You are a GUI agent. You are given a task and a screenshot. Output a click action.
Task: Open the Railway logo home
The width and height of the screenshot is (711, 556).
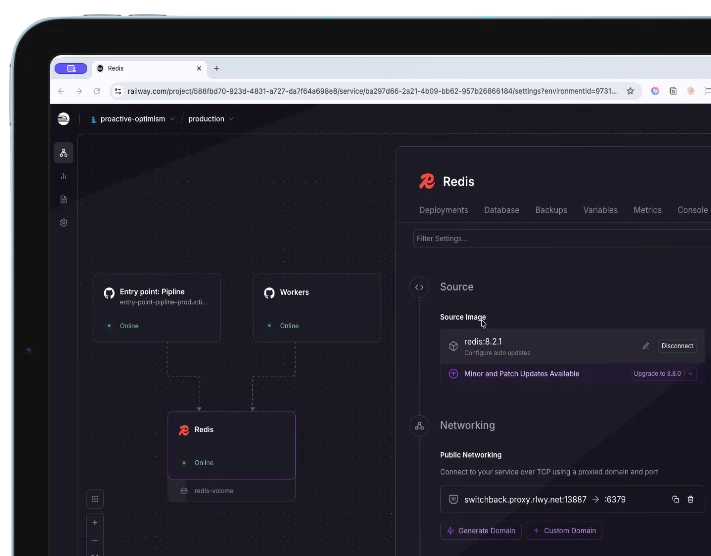coord(63,119)
